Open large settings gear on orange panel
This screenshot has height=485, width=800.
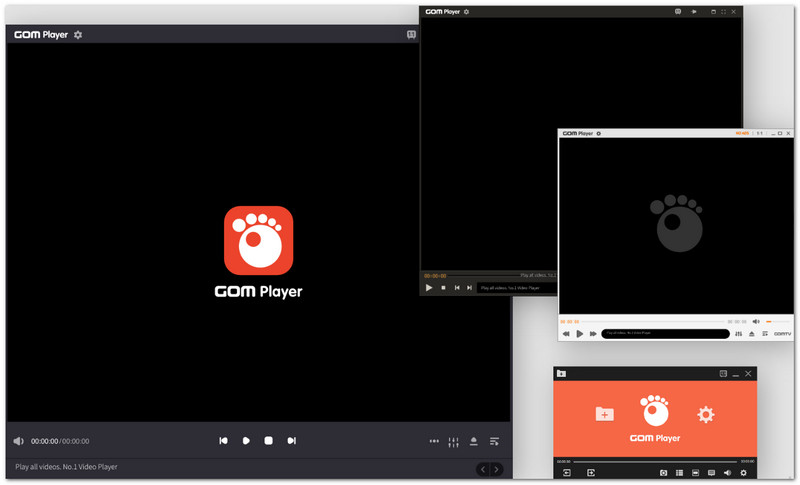click(706, 414)
